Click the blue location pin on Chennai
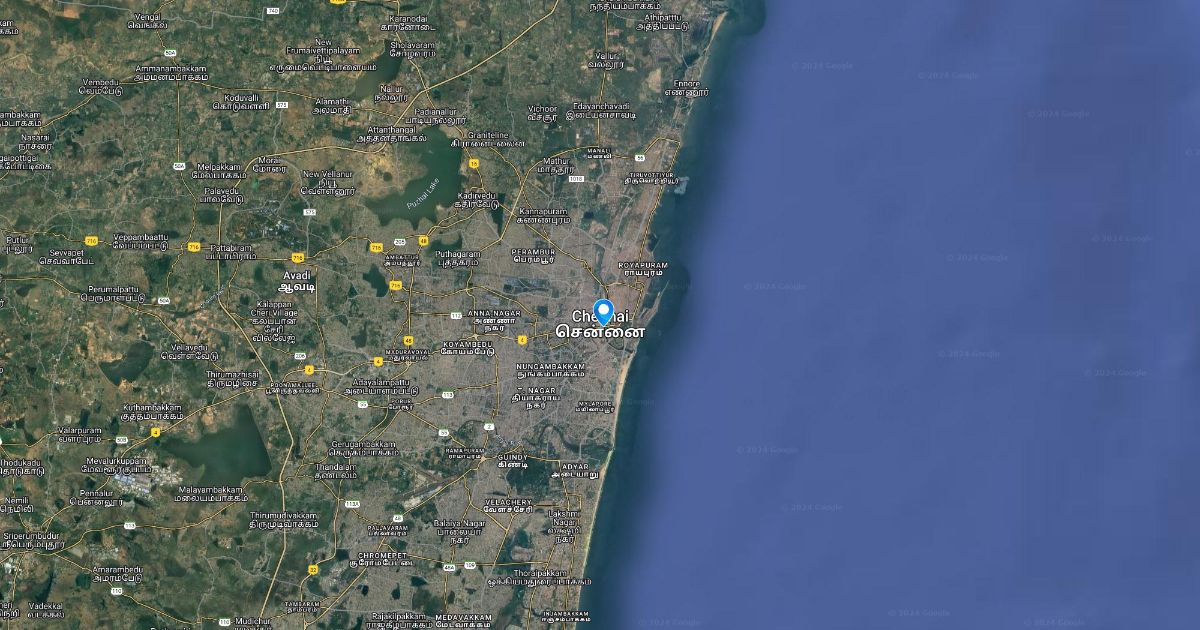 (603, 313)
